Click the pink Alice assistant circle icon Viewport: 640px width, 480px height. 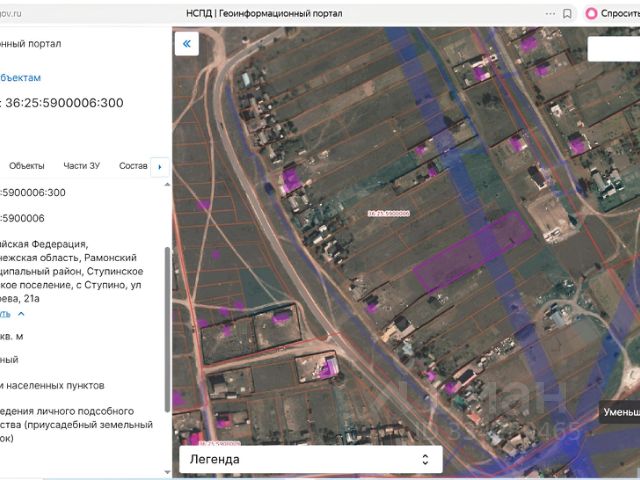click(x=591, y=13)
